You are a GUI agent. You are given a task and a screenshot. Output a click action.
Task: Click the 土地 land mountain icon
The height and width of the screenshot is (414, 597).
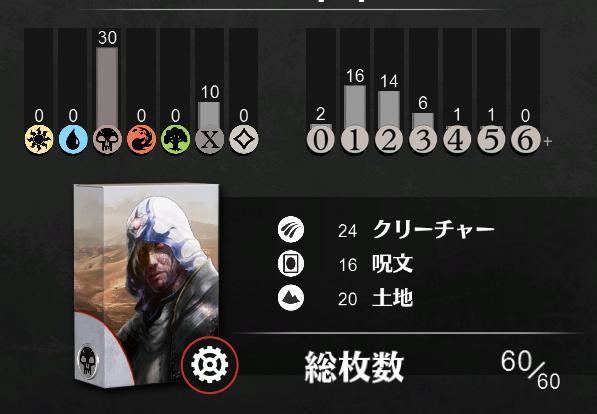[291, 297]
